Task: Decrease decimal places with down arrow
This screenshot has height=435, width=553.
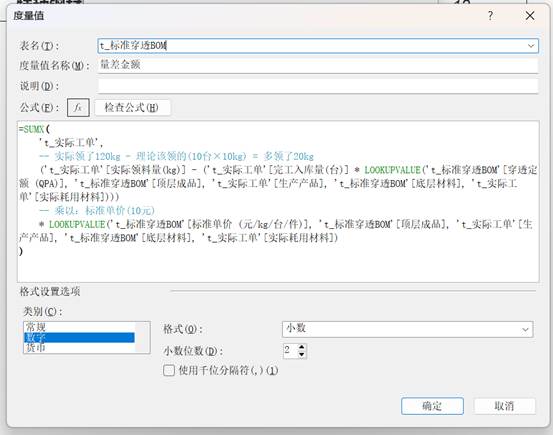Action: click(302, 355)
